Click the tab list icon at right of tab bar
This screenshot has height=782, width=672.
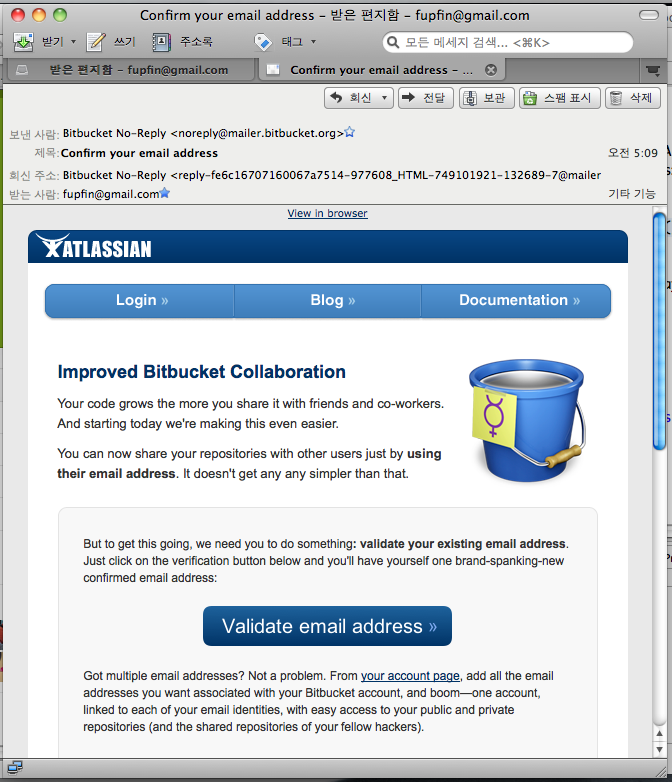[653, 70]
